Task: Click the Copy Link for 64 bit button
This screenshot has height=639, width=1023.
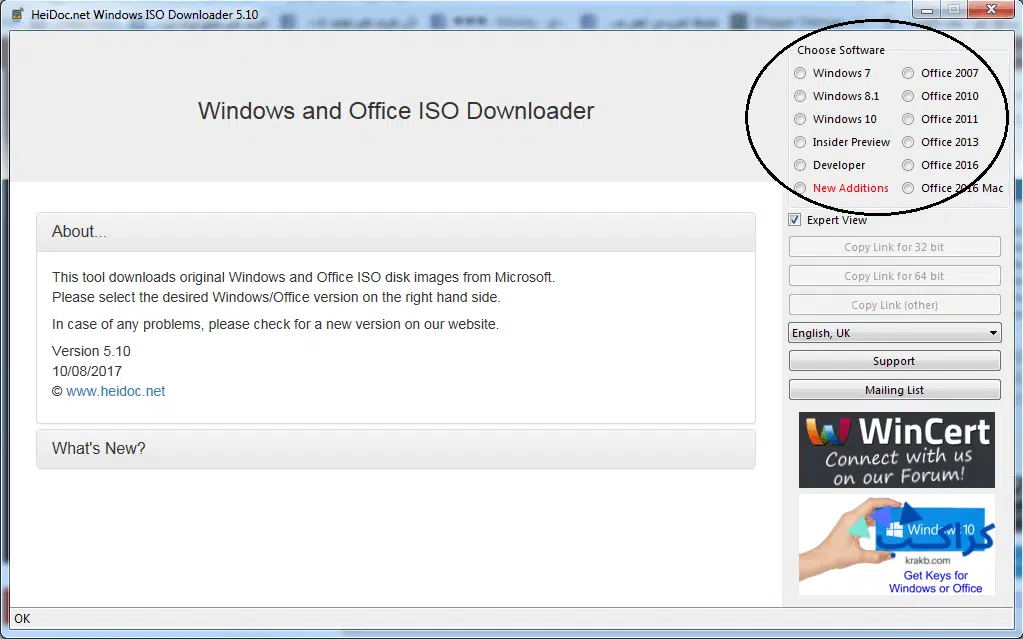Action: click(x=894, y=276)
